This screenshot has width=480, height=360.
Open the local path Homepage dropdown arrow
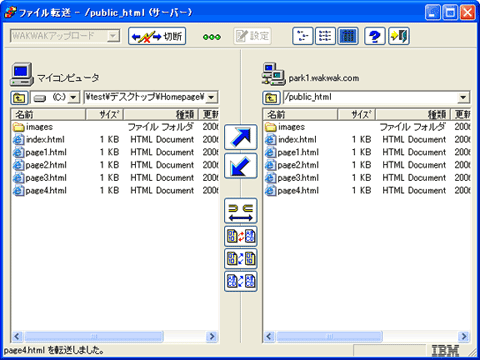coord(211,97)
